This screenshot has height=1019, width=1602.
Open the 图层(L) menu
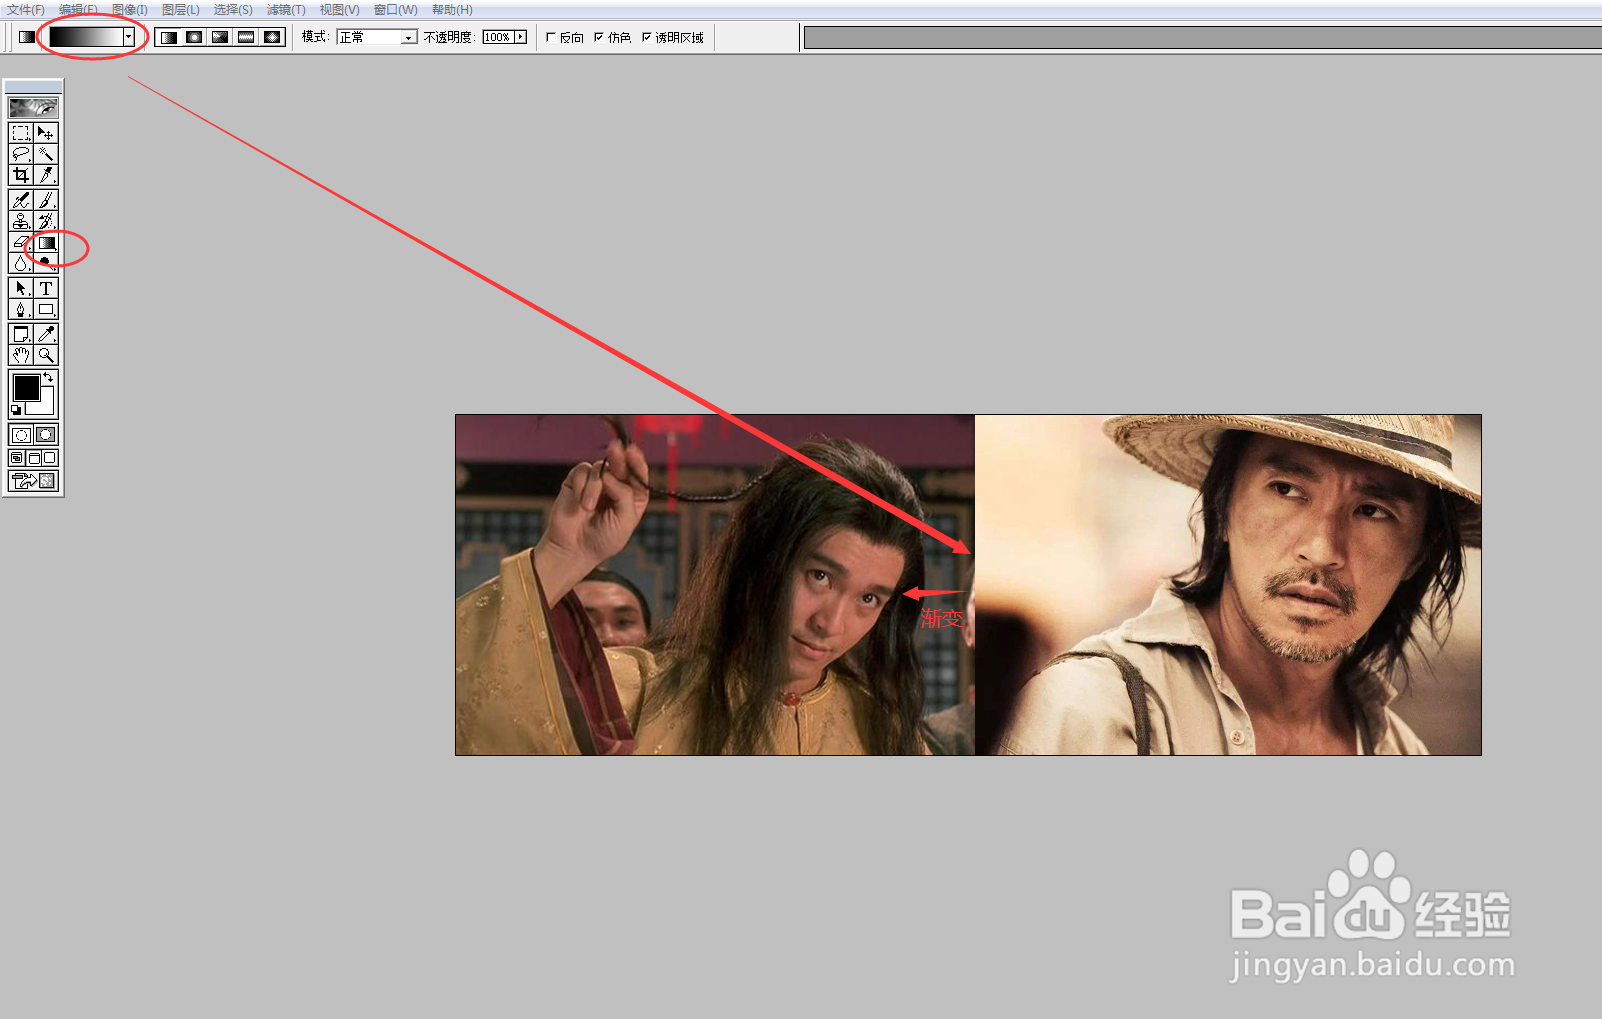(x=181, y=10)
